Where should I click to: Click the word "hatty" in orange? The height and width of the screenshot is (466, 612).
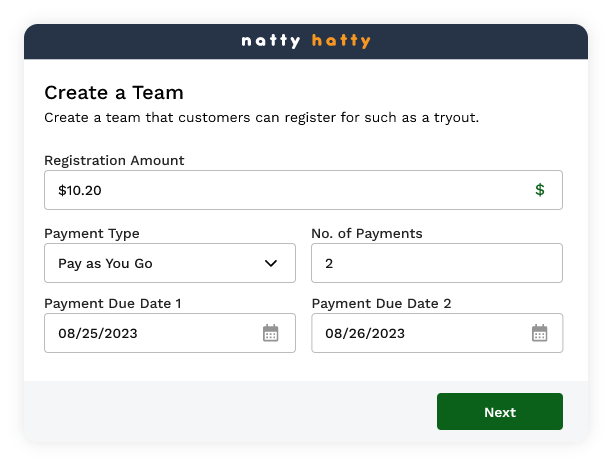pyautogui.click(x=341, y=41)
